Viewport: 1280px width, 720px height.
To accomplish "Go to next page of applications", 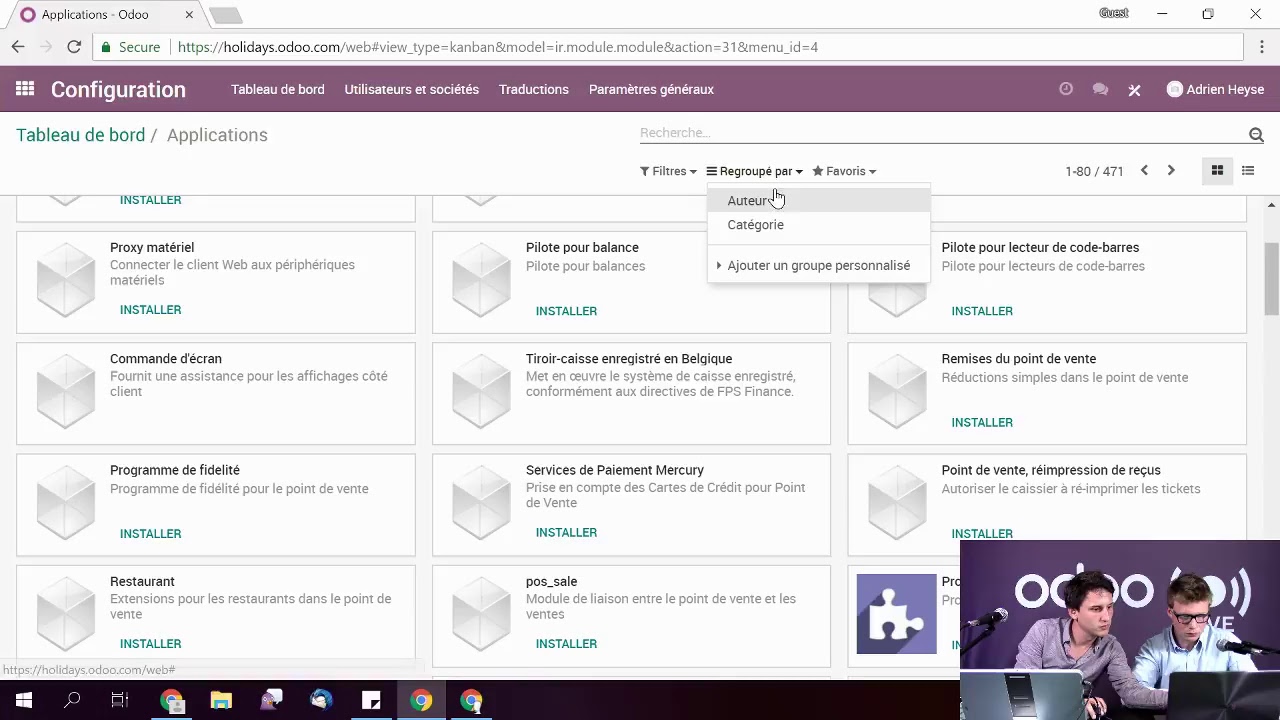I will click(1171, 171).
